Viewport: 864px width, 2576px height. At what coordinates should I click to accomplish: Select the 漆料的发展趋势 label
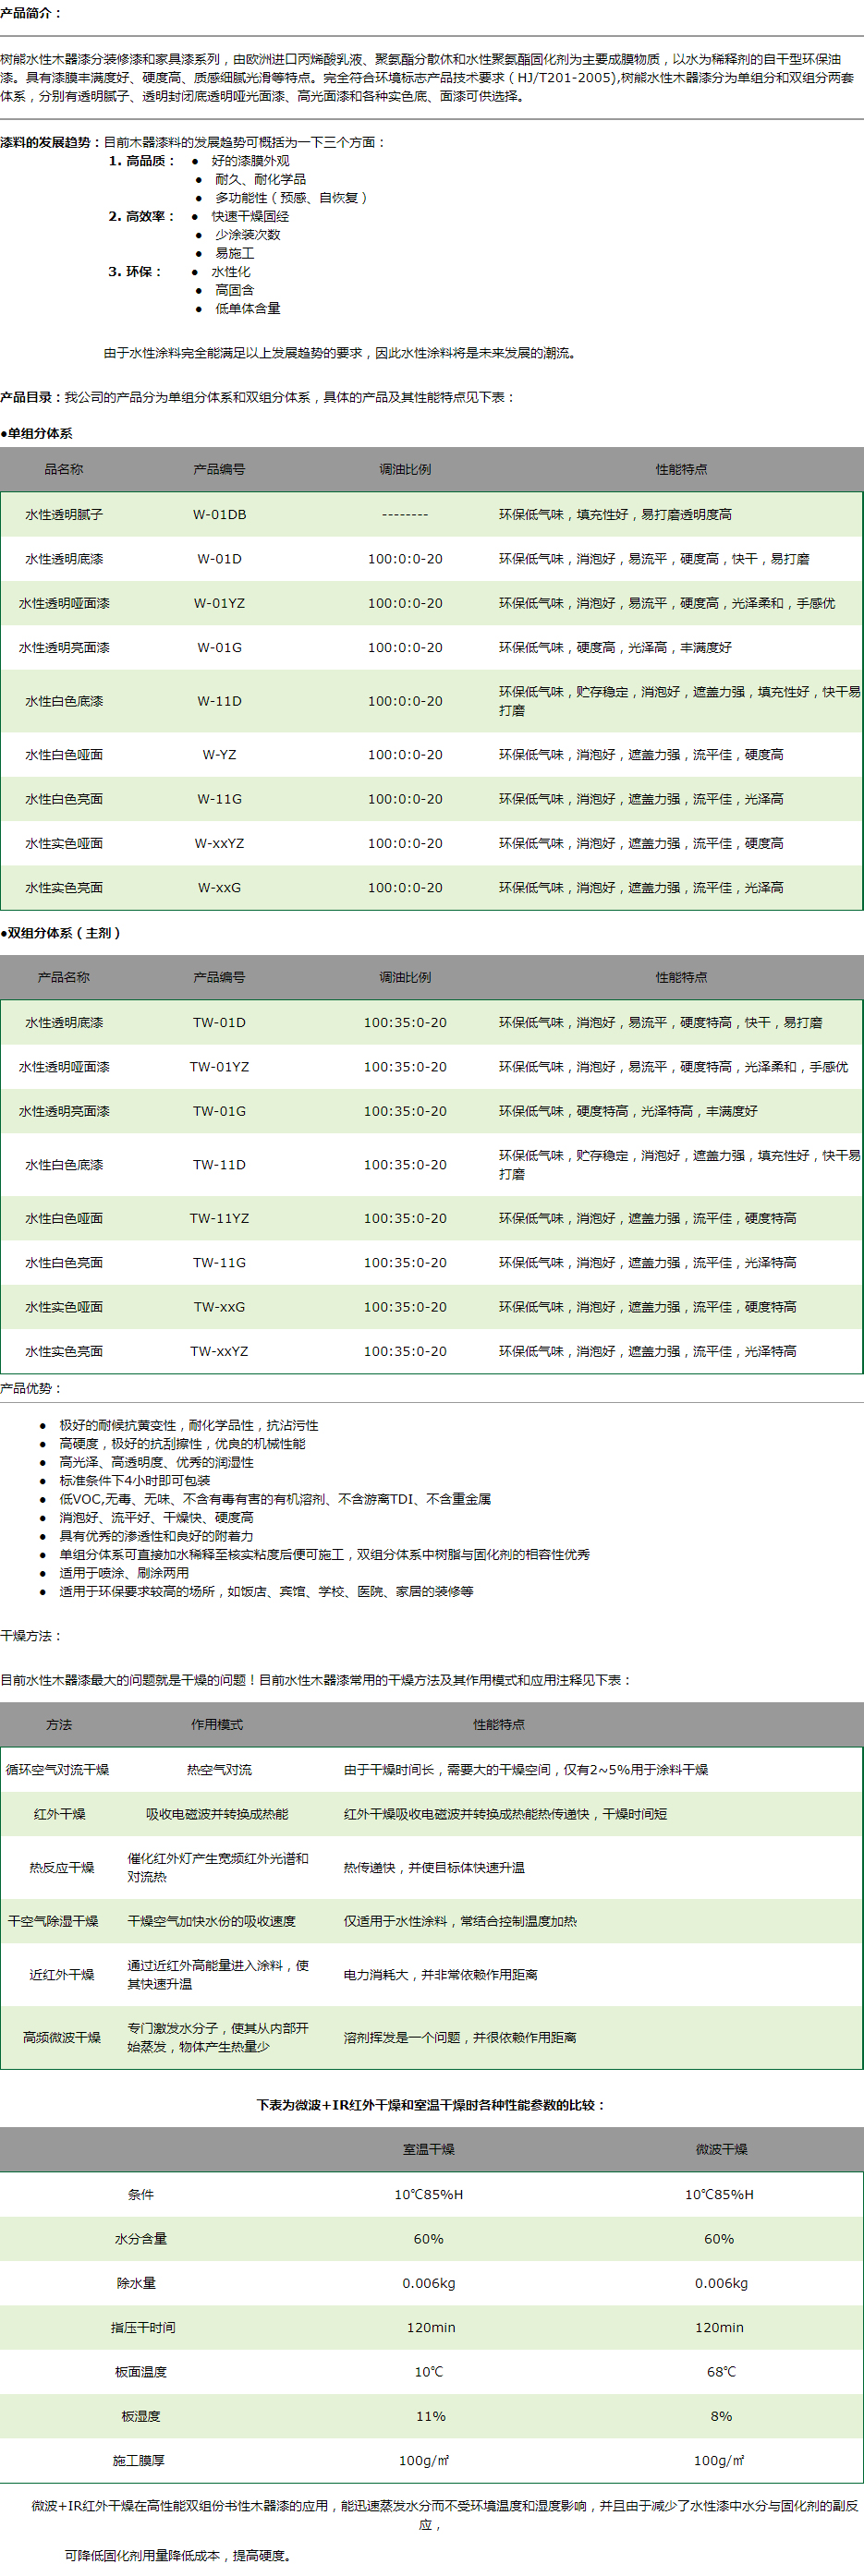[x=48, y=142]
